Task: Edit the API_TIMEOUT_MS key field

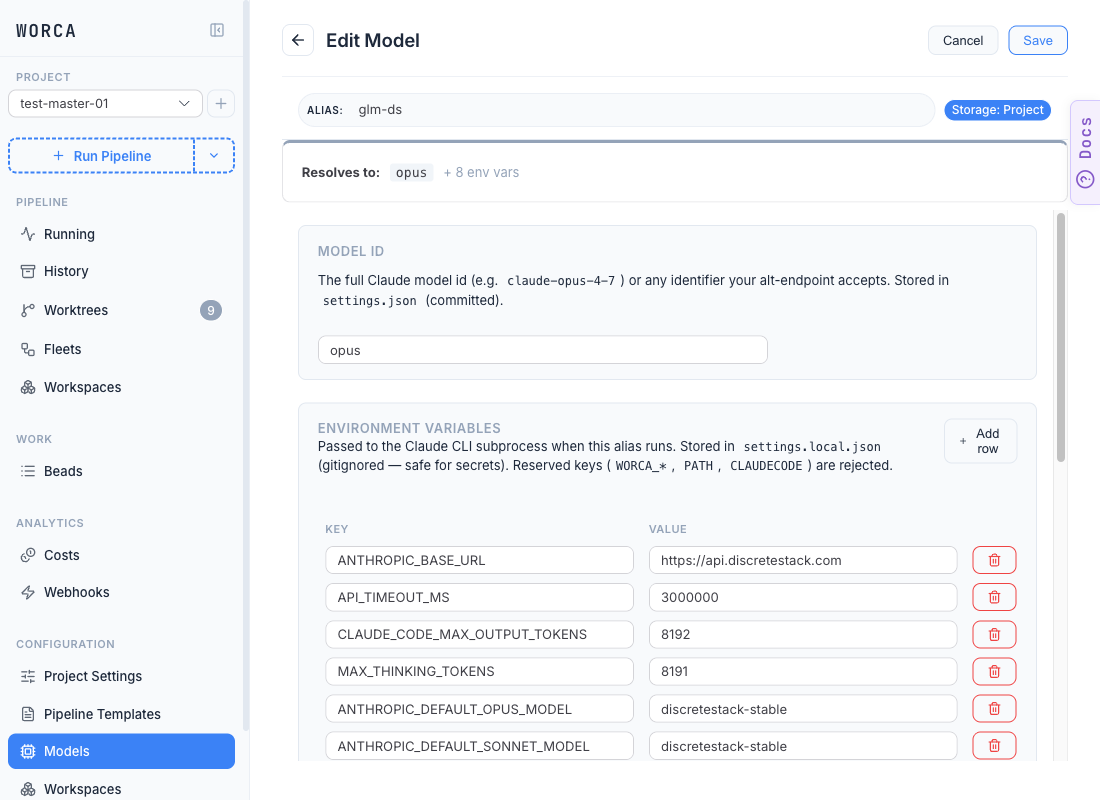Action: [x=479, y=598]
